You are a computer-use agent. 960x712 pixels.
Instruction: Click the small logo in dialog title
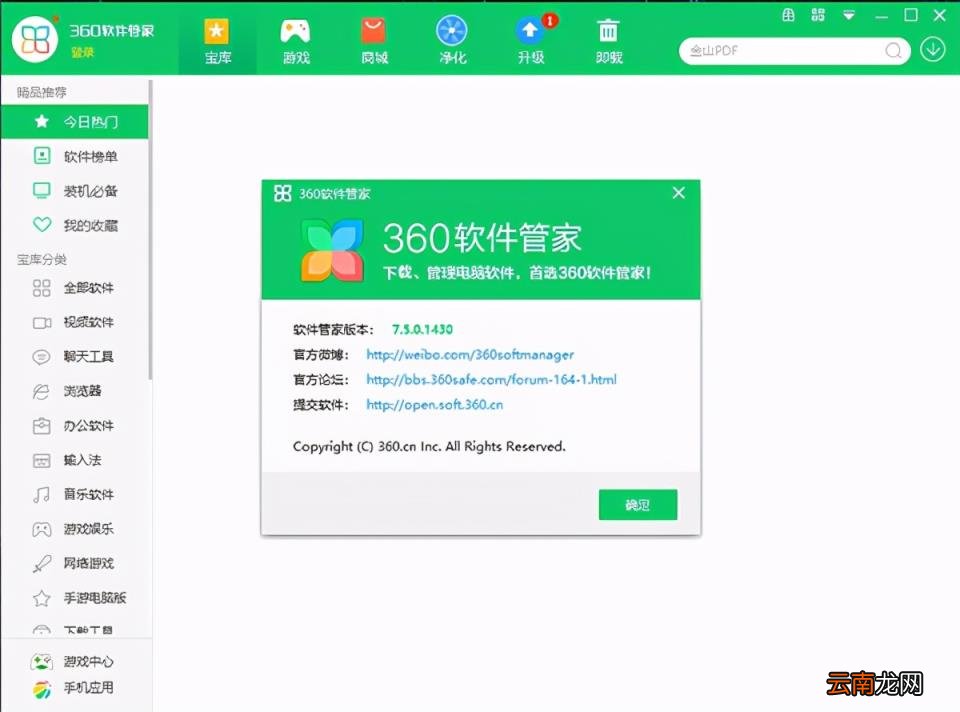(282, 193)
